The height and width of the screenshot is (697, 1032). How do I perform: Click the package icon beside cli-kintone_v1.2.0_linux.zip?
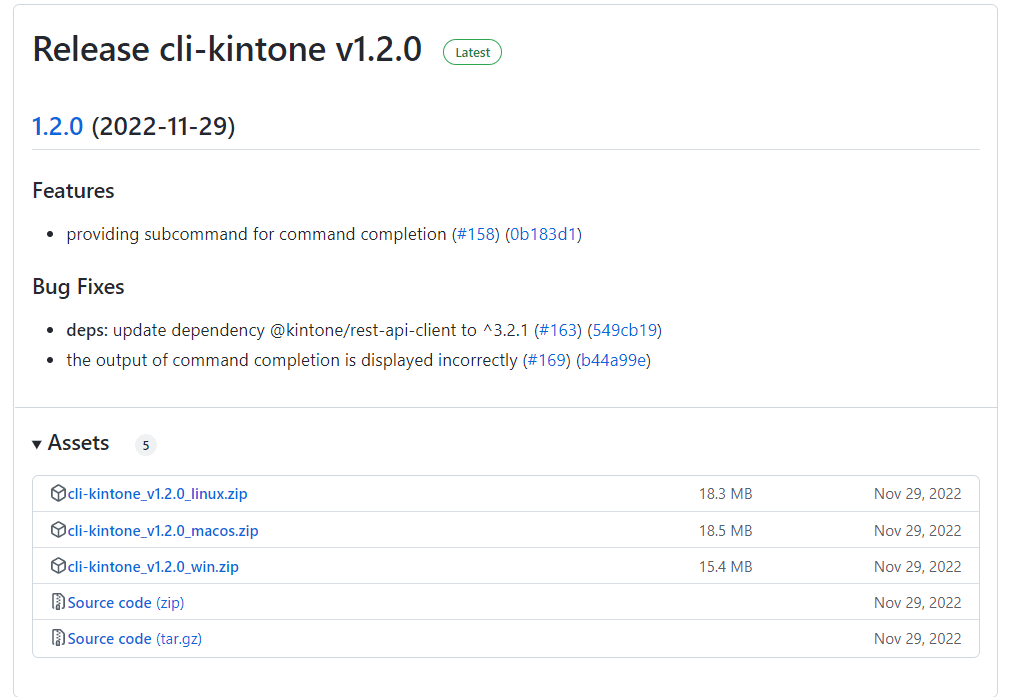58,493
